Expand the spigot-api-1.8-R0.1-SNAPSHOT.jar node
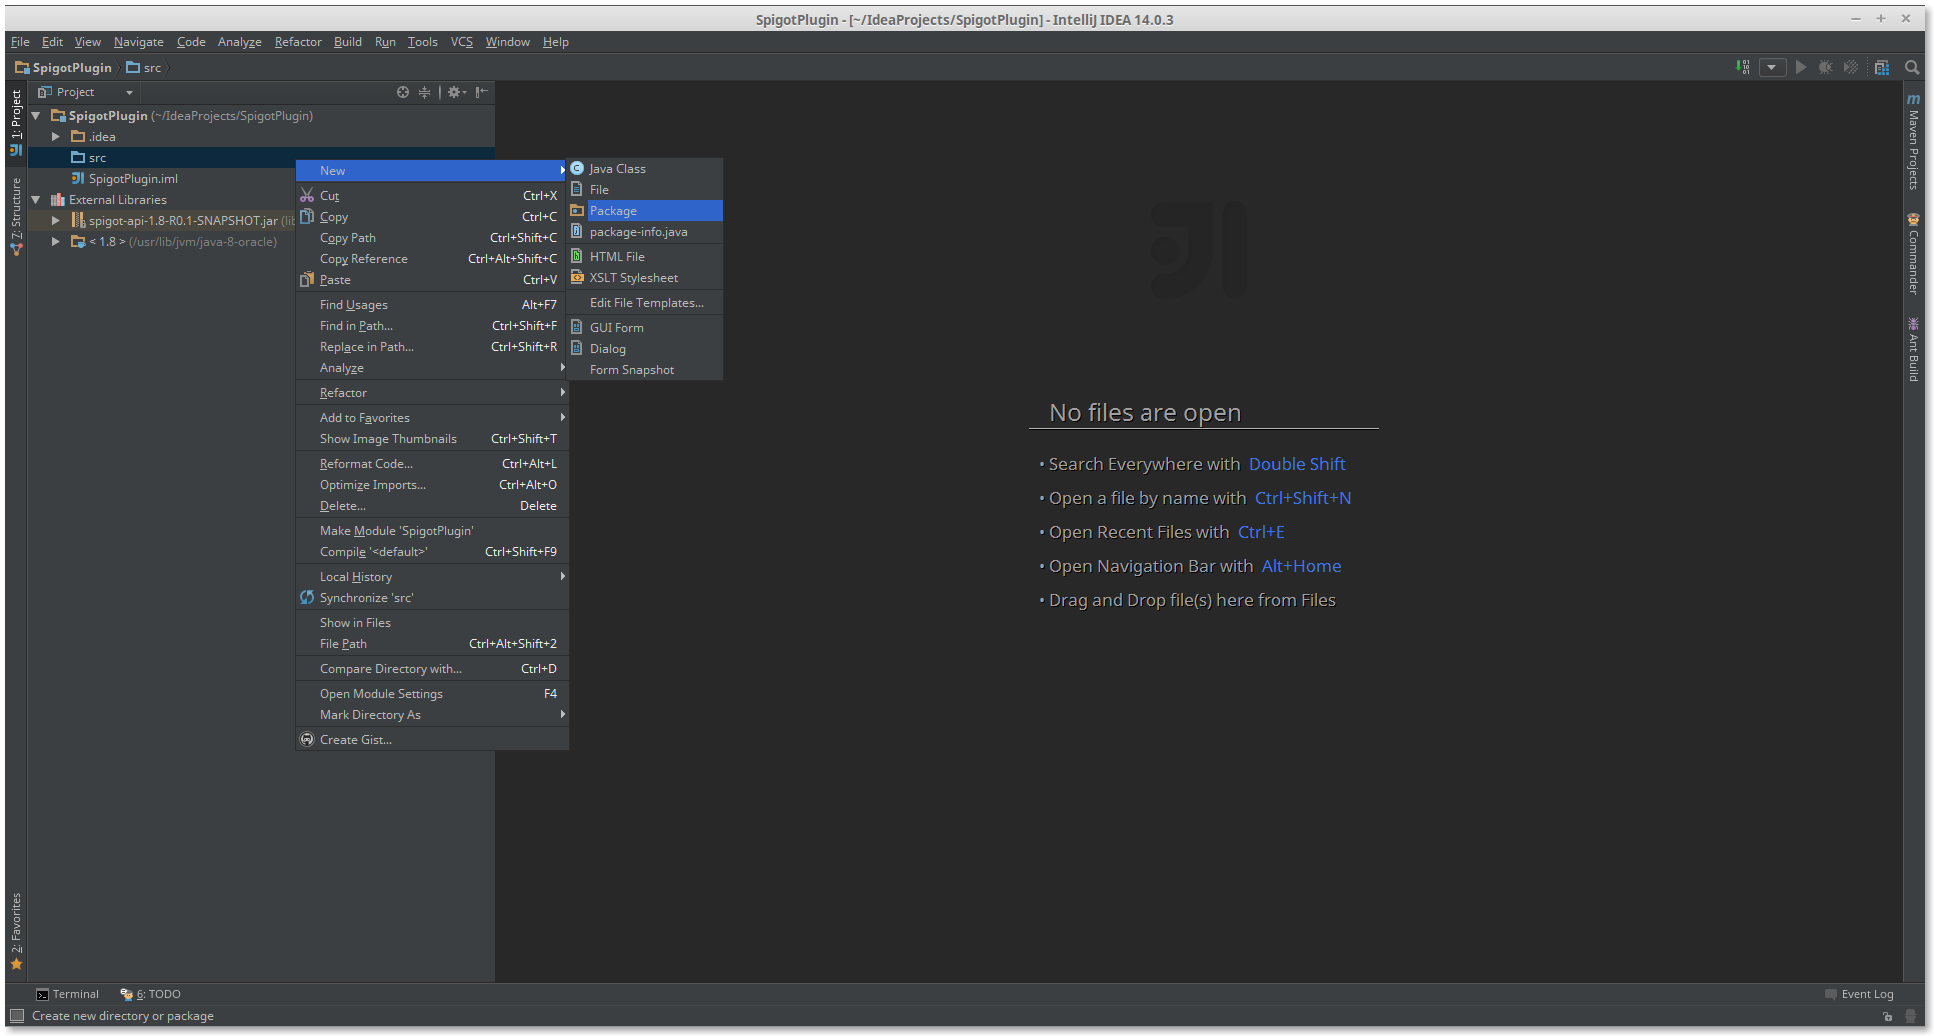 (x=56, y=220)
